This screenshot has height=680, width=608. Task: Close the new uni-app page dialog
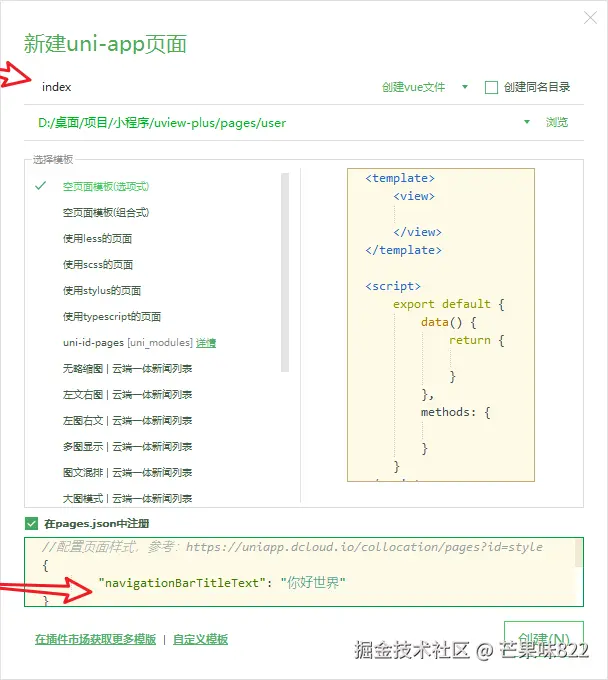point(590,18)
